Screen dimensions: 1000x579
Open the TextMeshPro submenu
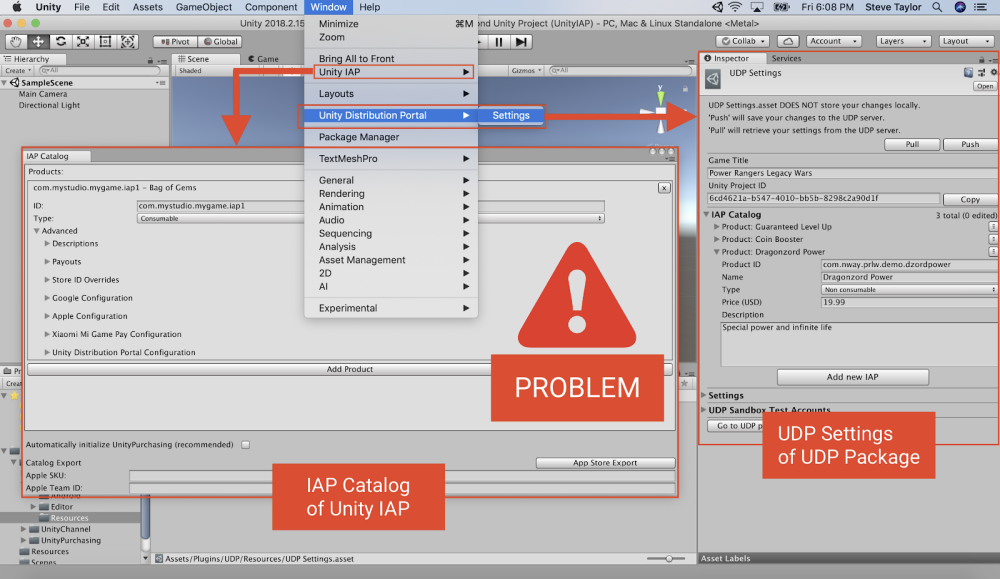pos(391,159)
